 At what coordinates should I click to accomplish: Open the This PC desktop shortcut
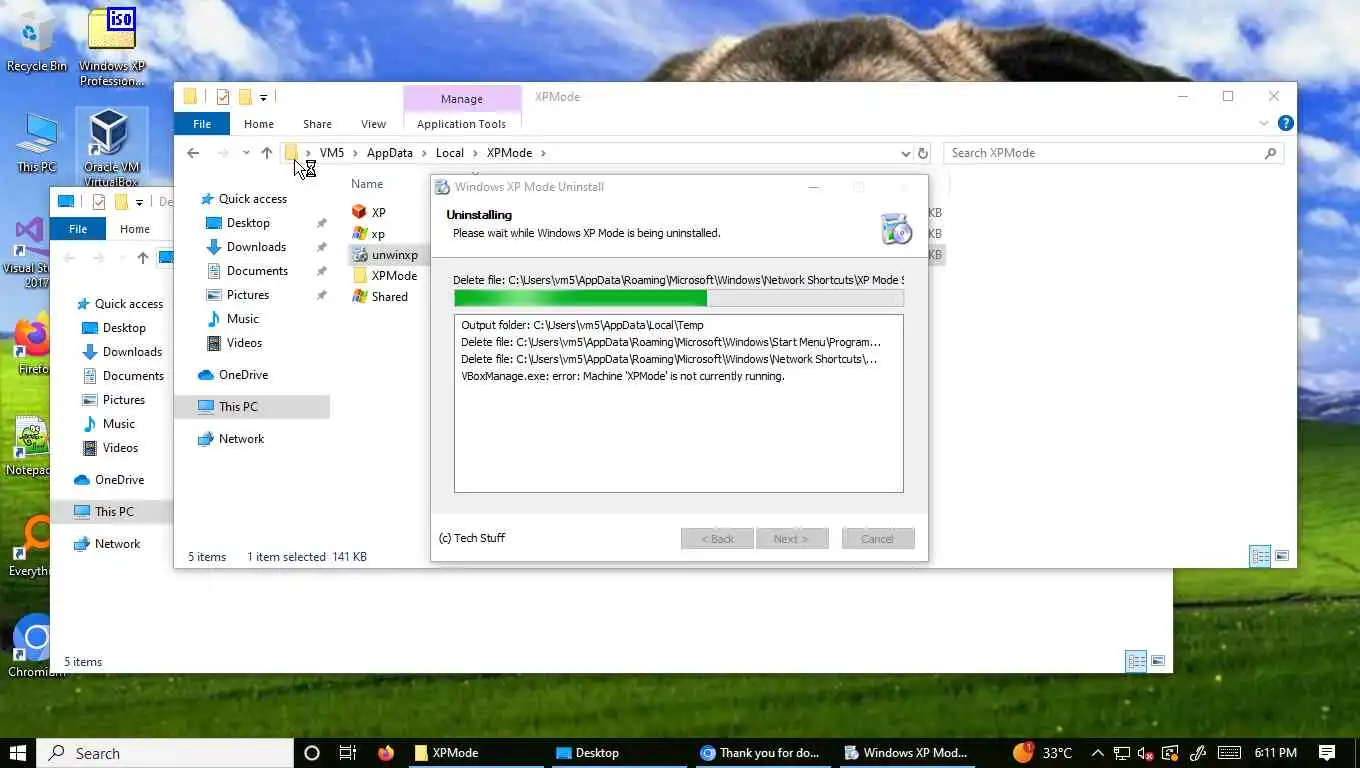pyautogui.click(x=37, y=143)
